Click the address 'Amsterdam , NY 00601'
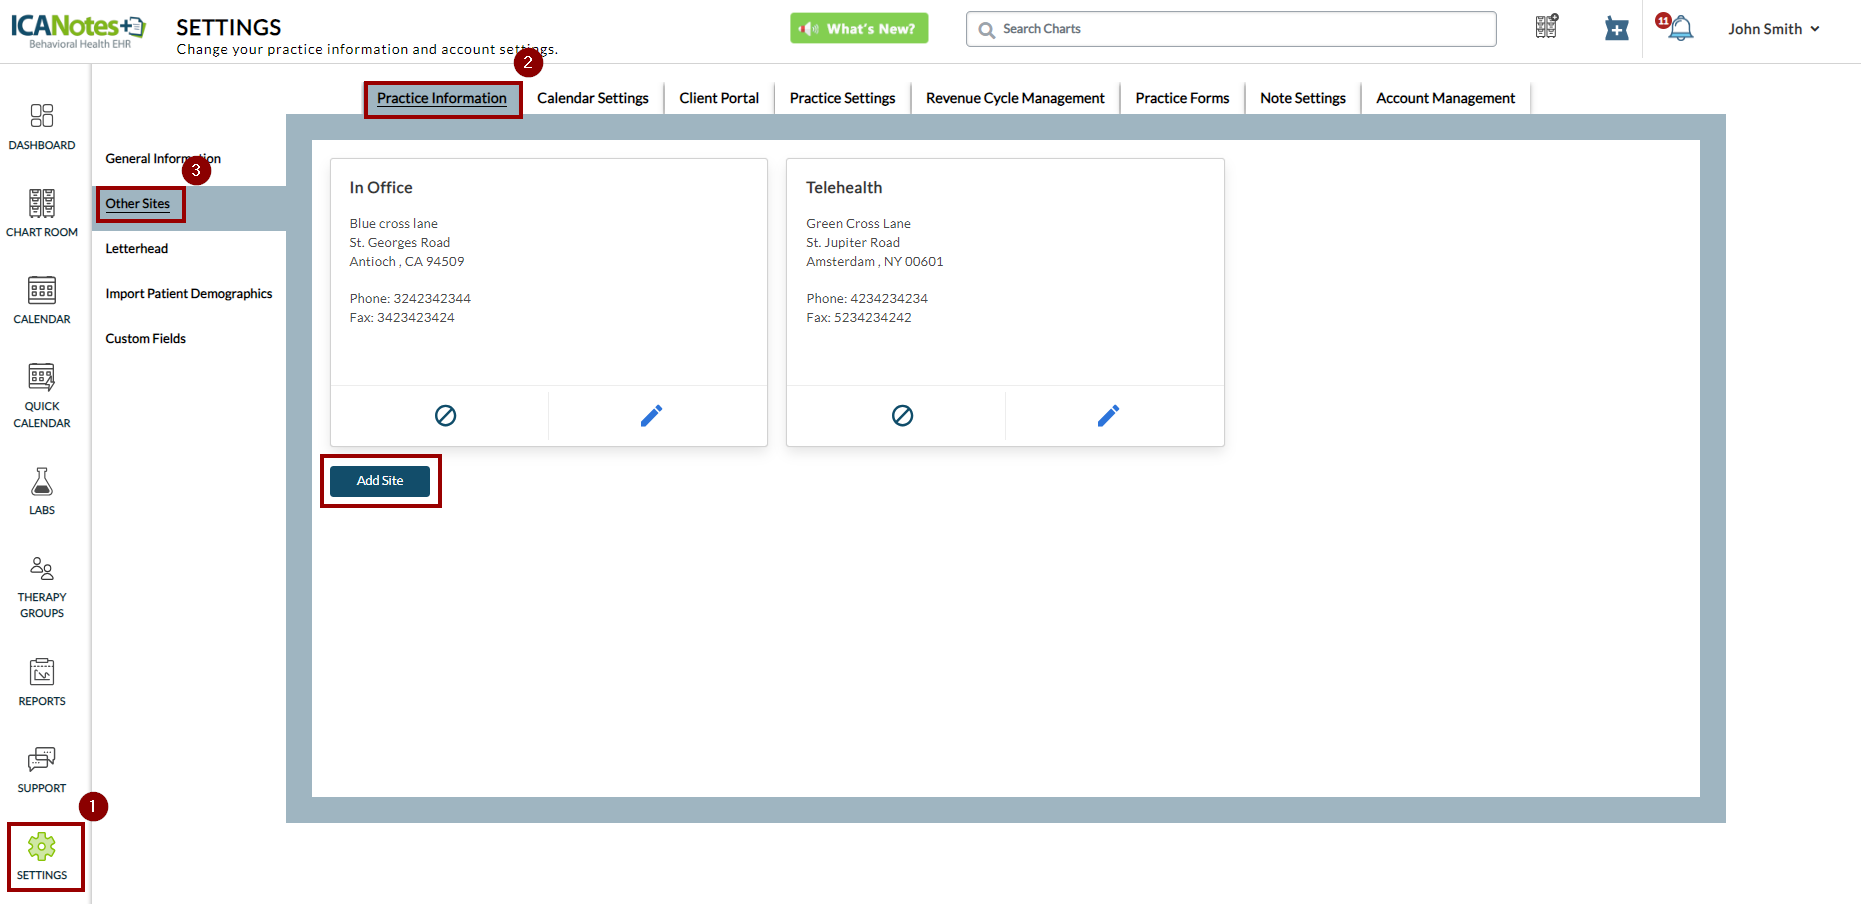 [x=875, y=262]
